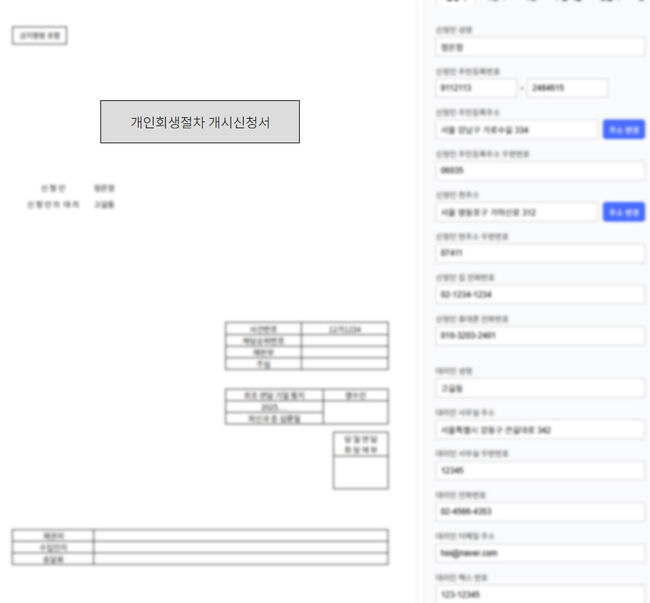Click the 개인회생절차 개시신청서 title box

coord(199,122)
